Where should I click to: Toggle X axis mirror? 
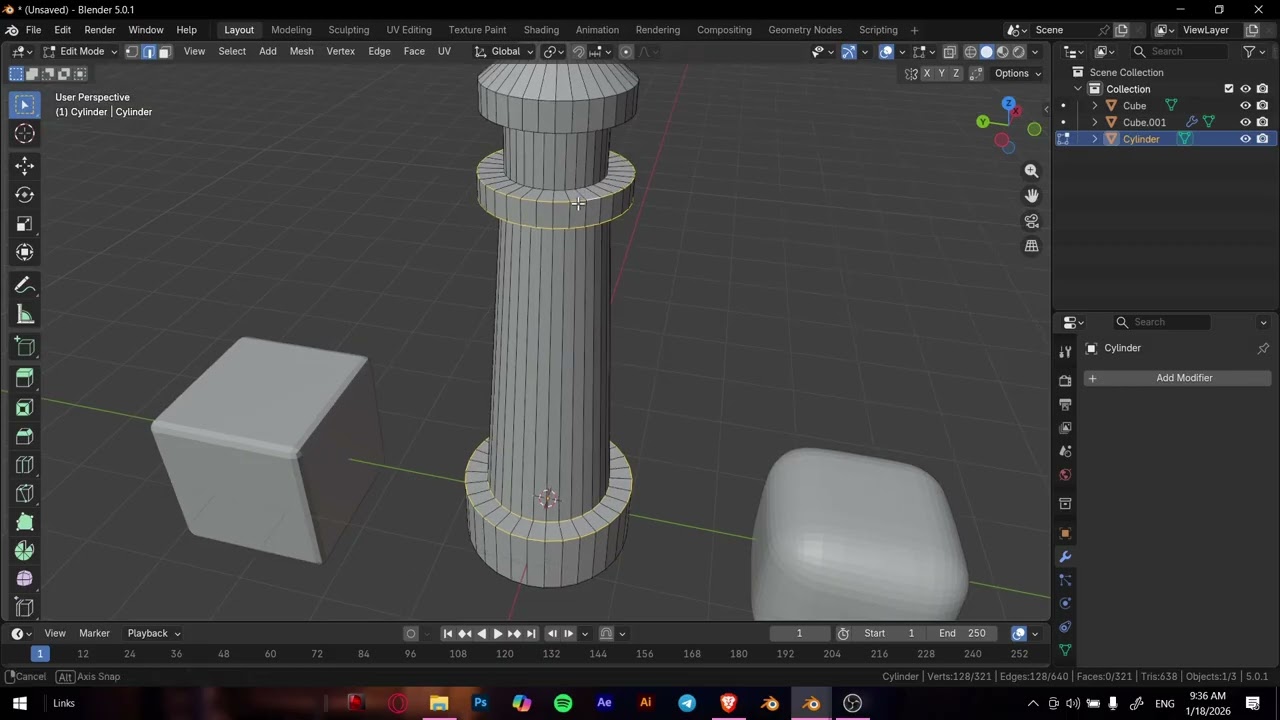click(x=927, y=73)
